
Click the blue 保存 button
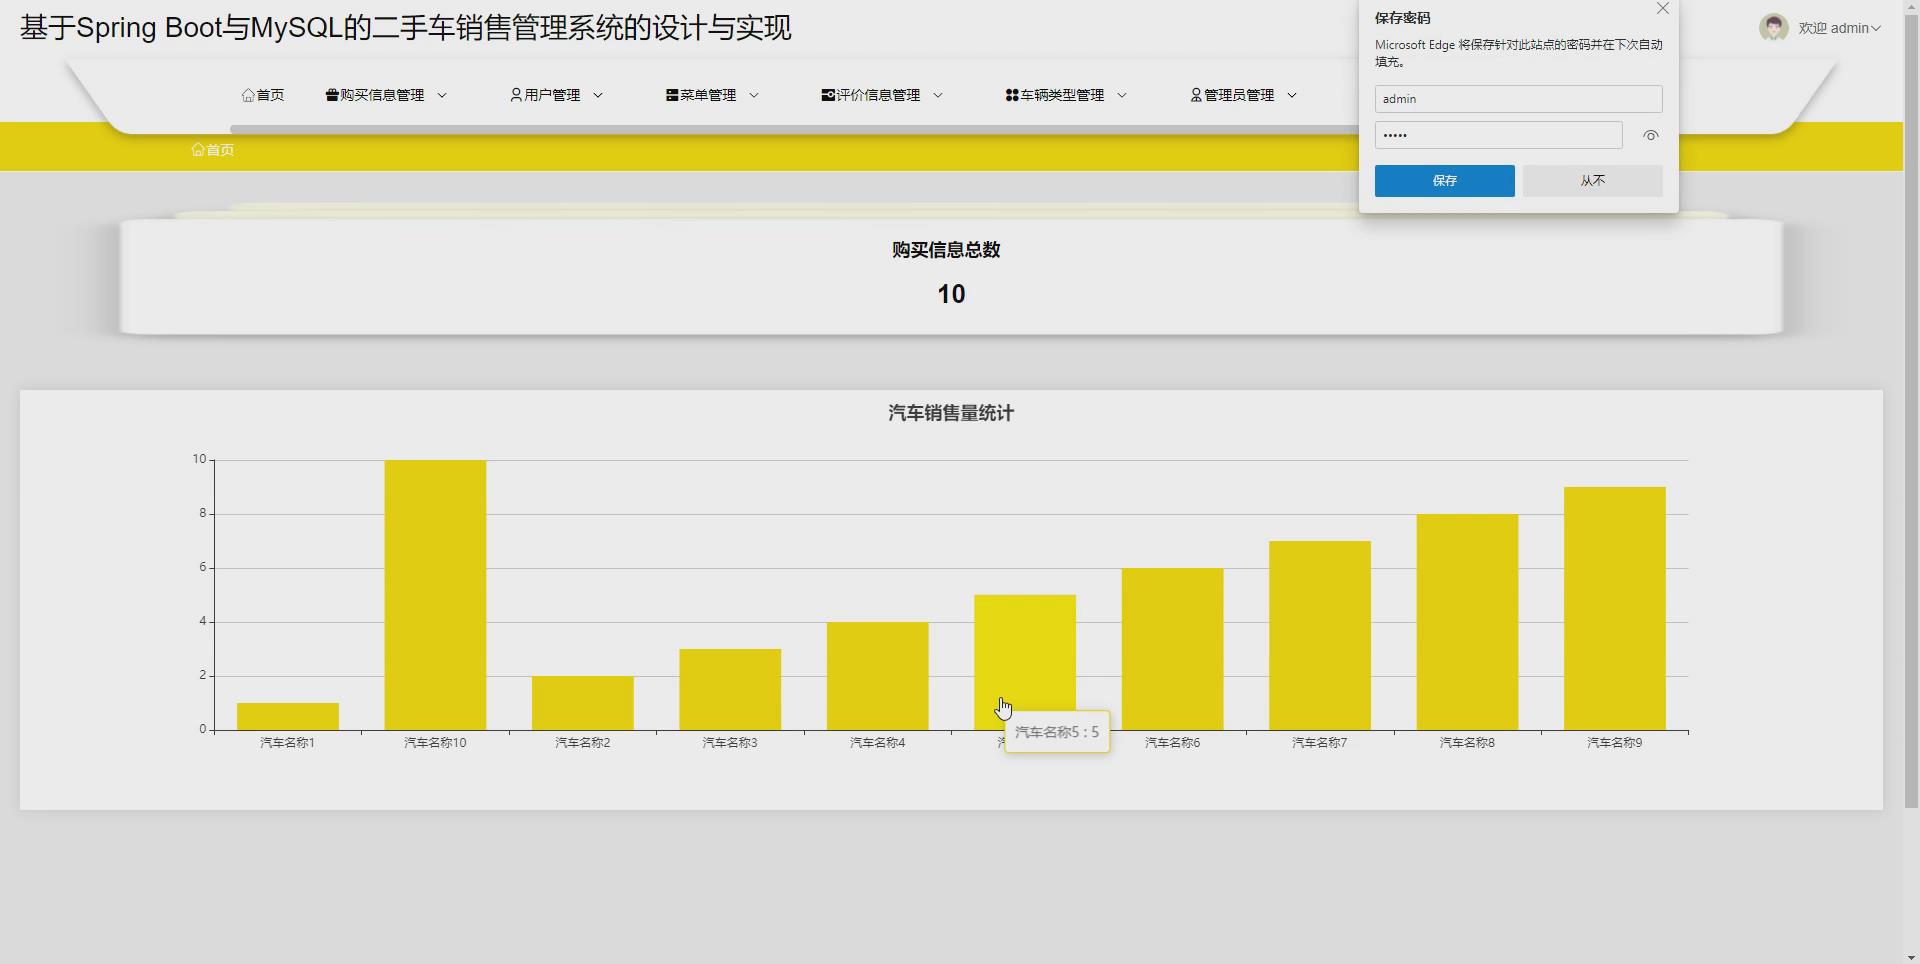click(x=1445, y=181)
